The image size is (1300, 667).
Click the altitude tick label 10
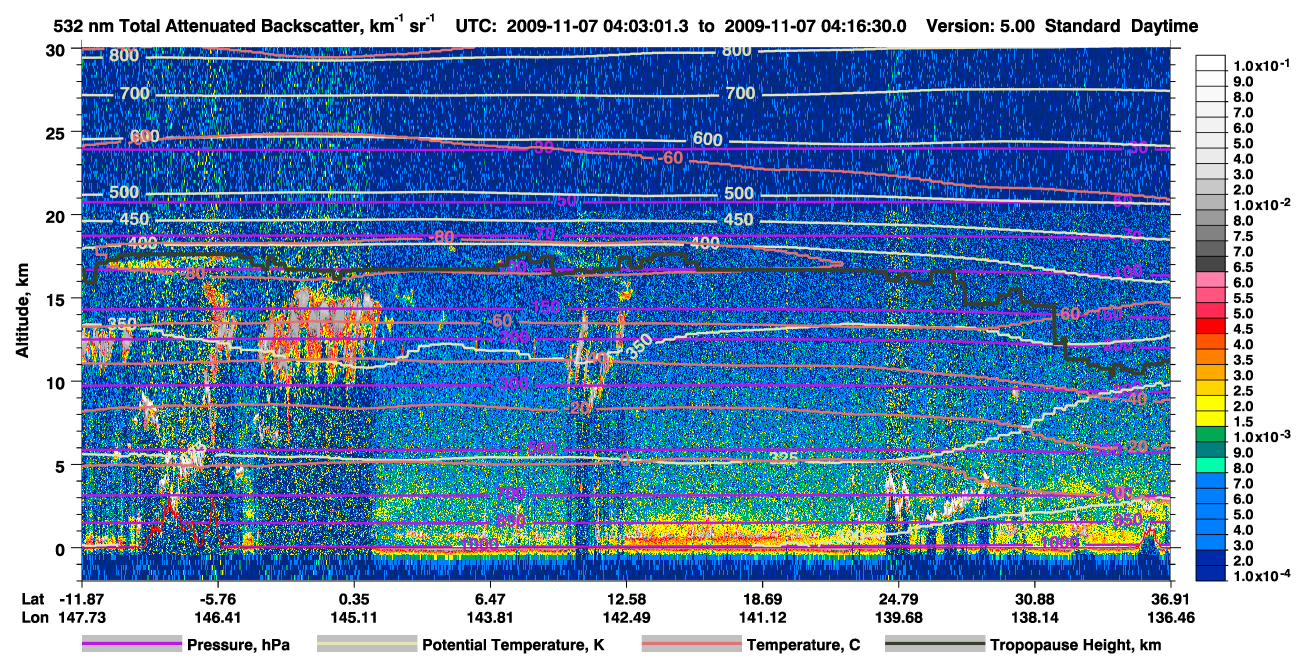click(x=57, y=382)
